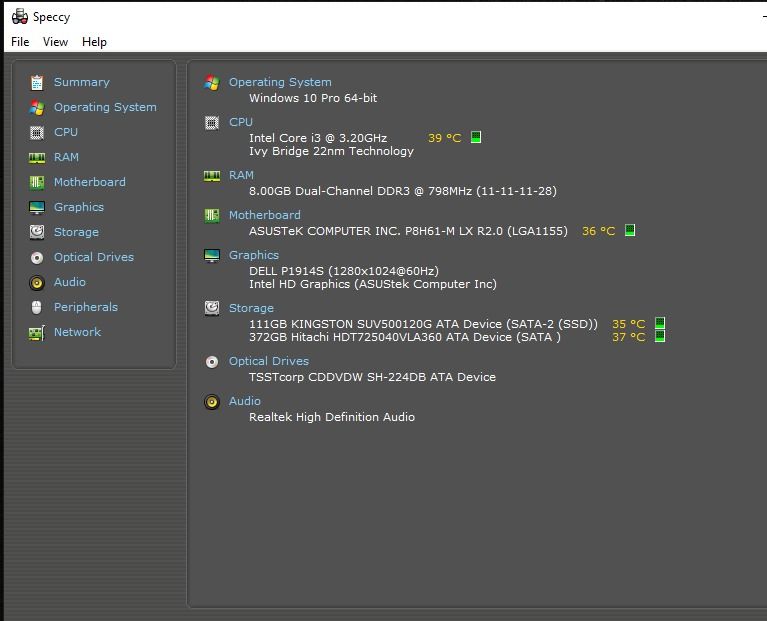
Task: Select Peripherals in the sidebar
Action: tap(86, 307)
